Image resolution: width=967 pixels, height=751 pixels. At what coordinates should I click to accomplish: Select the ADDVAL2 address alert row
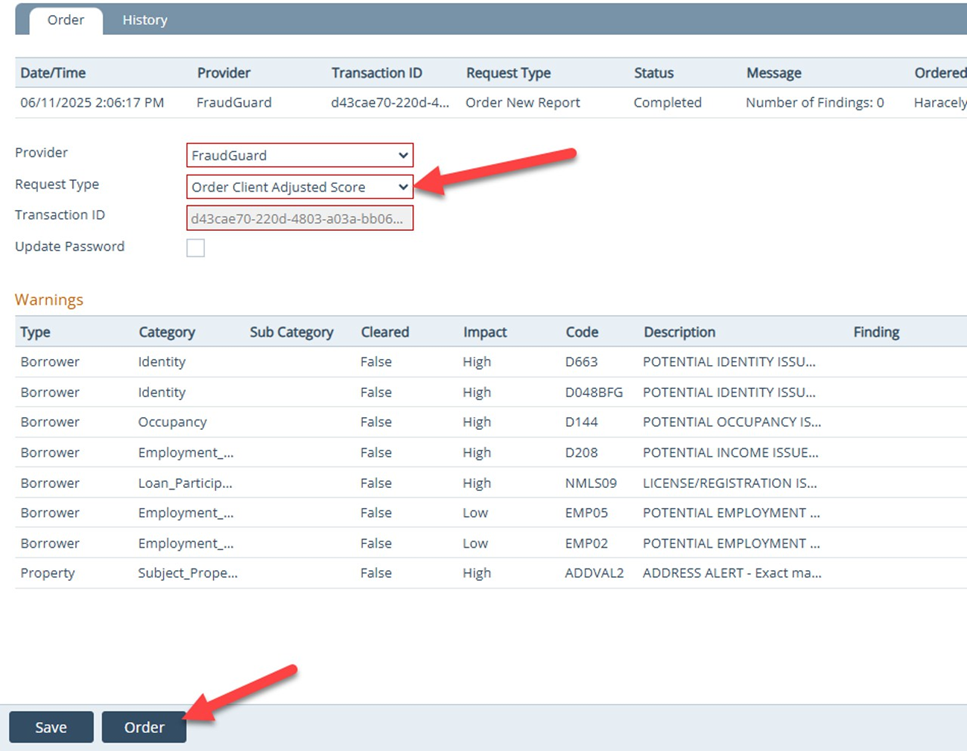pos(400,573)
